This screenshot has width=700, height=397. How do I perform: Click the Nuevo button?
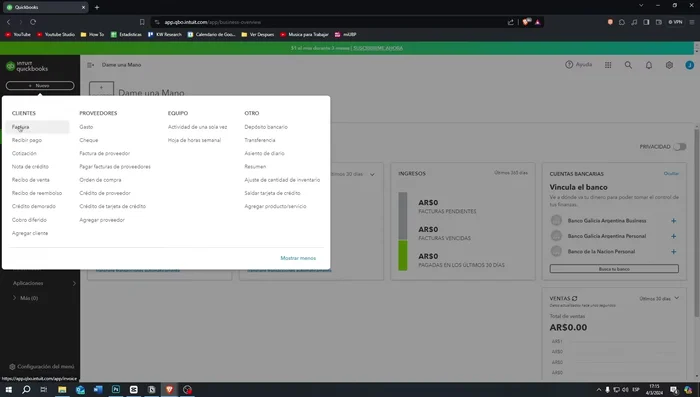click(x=40, y=85)
